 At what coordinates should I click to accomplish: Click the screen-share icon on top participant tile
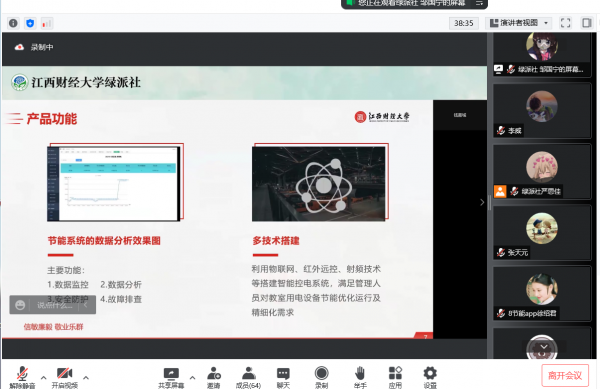coord(498,69)
